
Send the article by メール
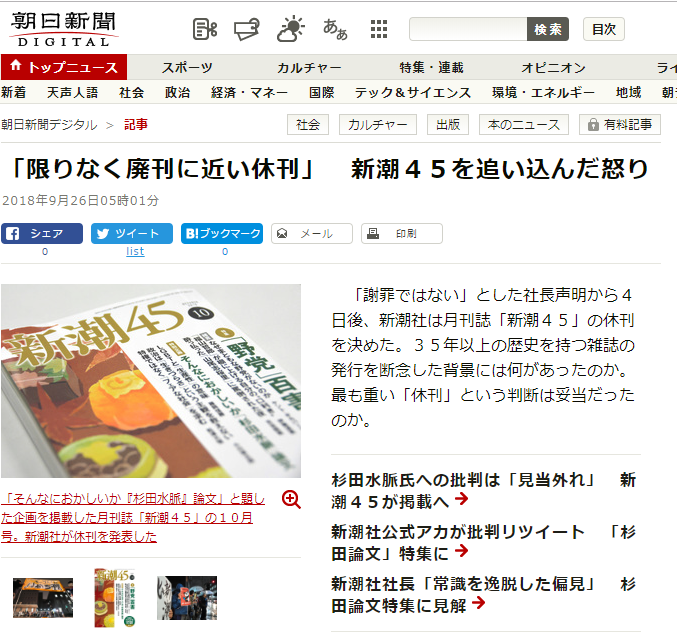coord(312,234)
